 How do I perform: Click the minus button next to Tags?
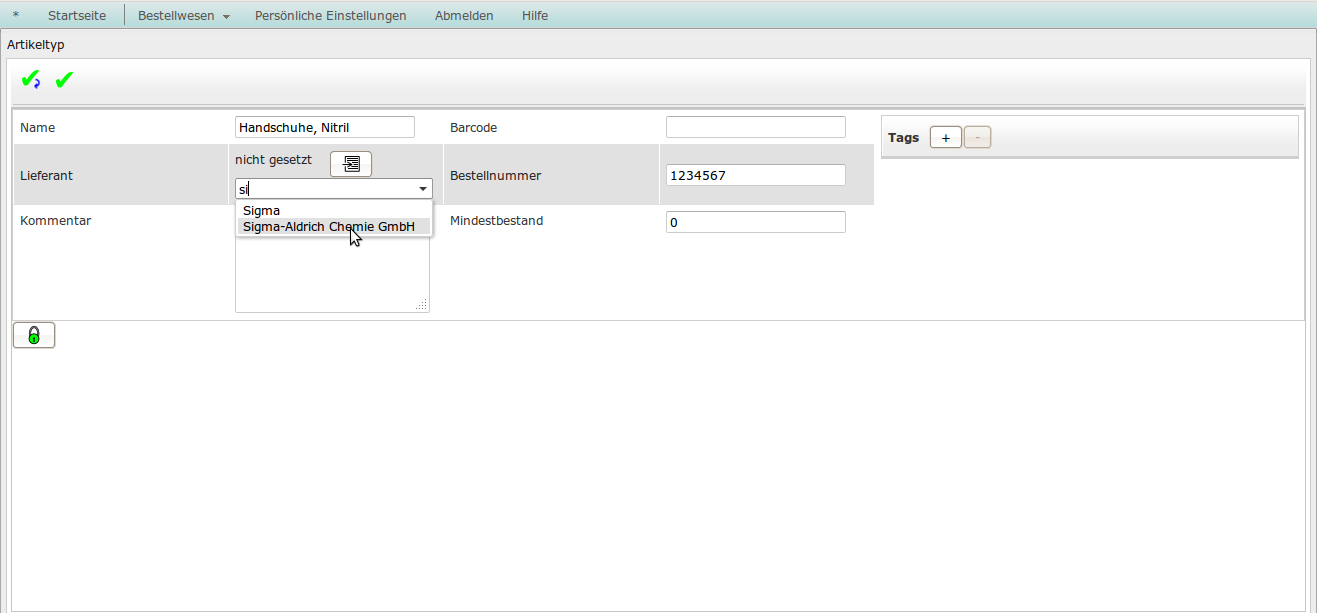coord(977,137)
